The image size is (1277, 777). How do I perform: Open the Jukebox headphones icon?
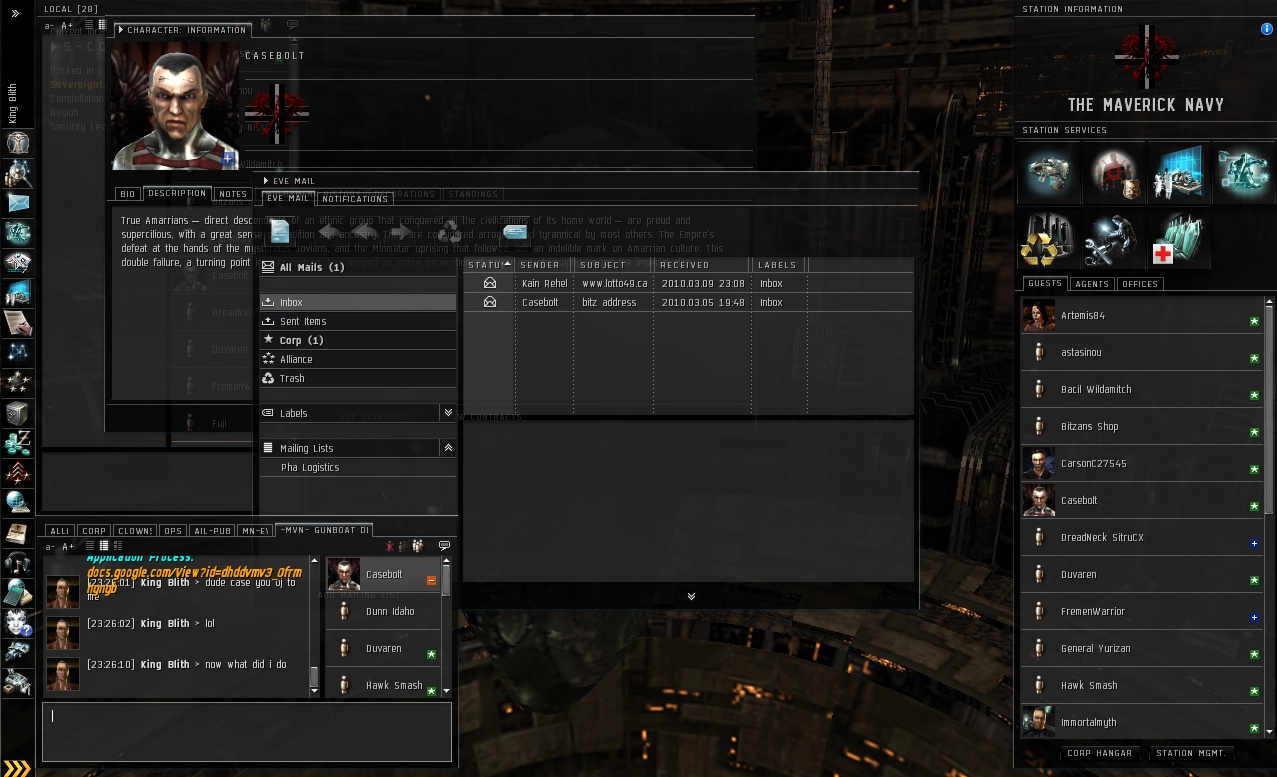click(x=17, y=563)
